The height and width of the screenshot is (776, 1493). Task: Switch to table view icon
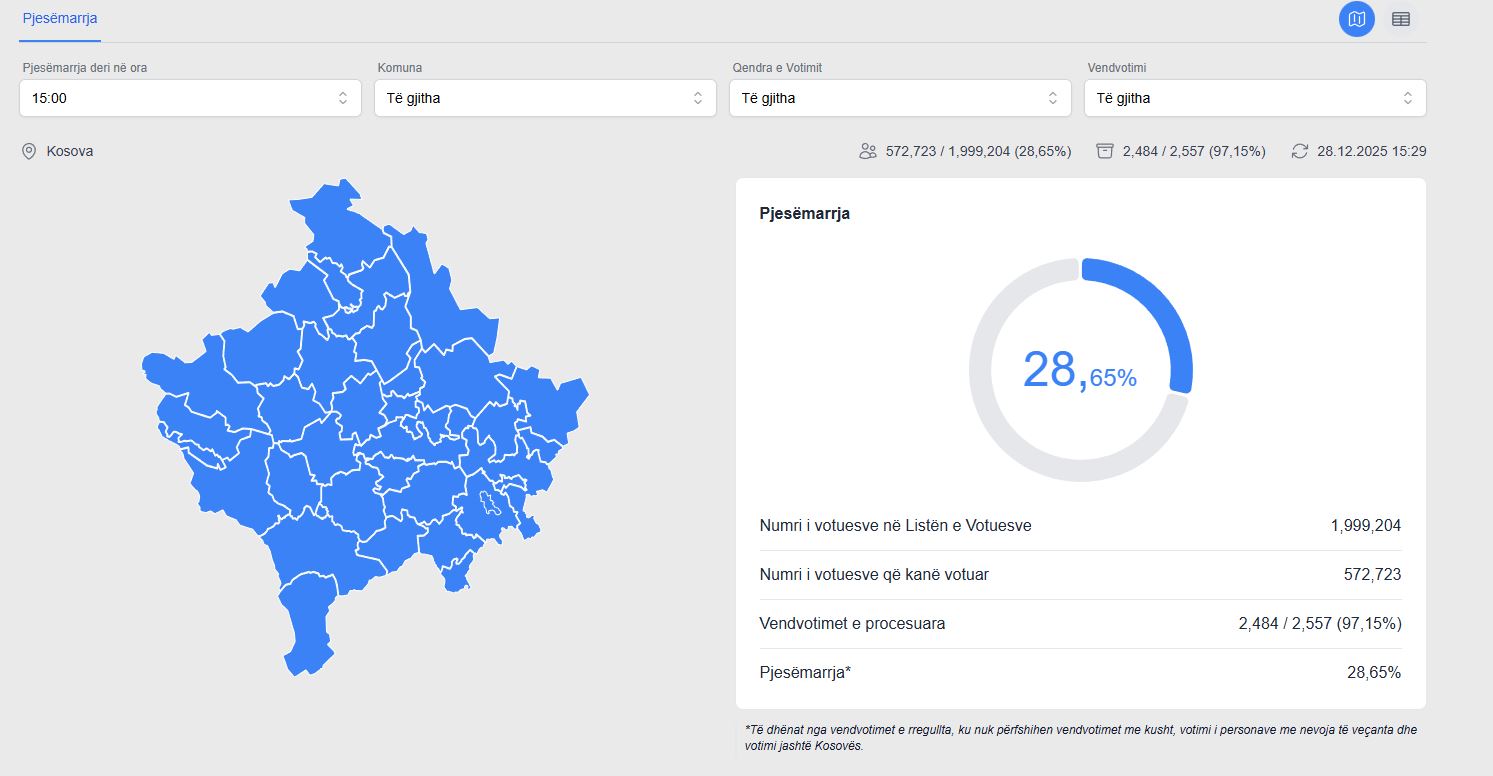pos(1400,19)
